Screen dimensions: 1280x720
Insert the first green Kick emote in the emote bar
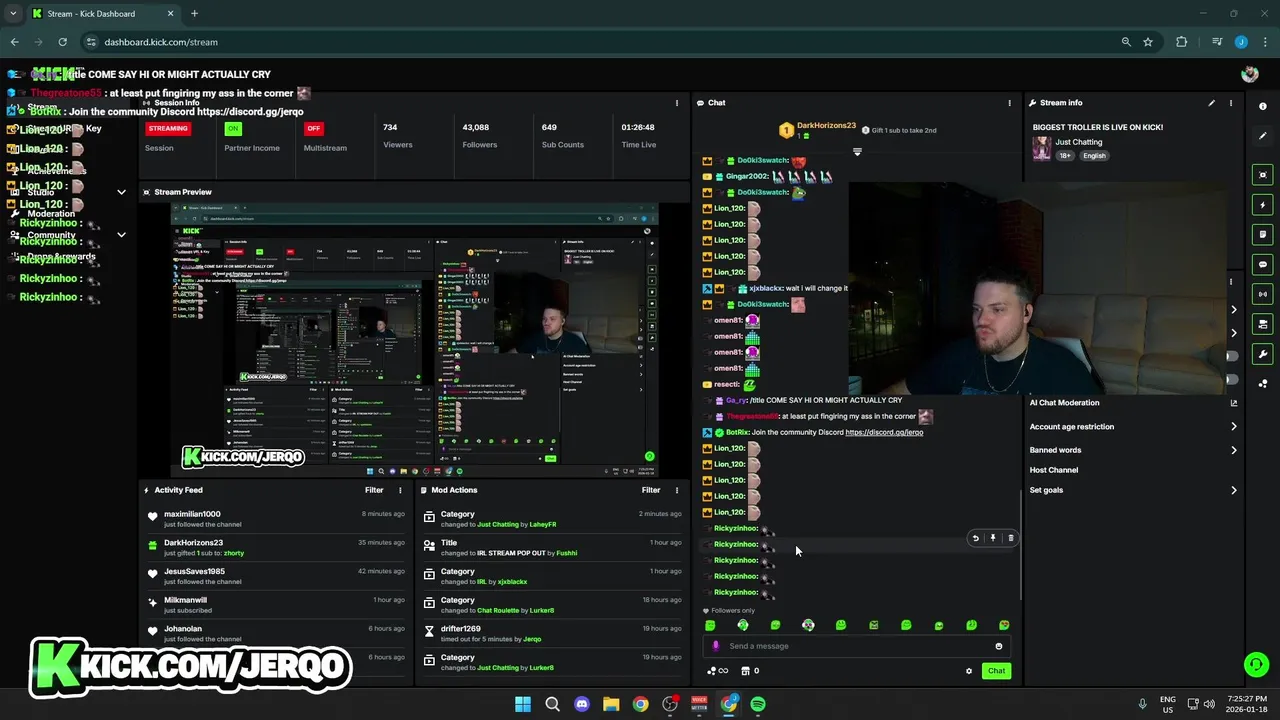coord(710,625)
